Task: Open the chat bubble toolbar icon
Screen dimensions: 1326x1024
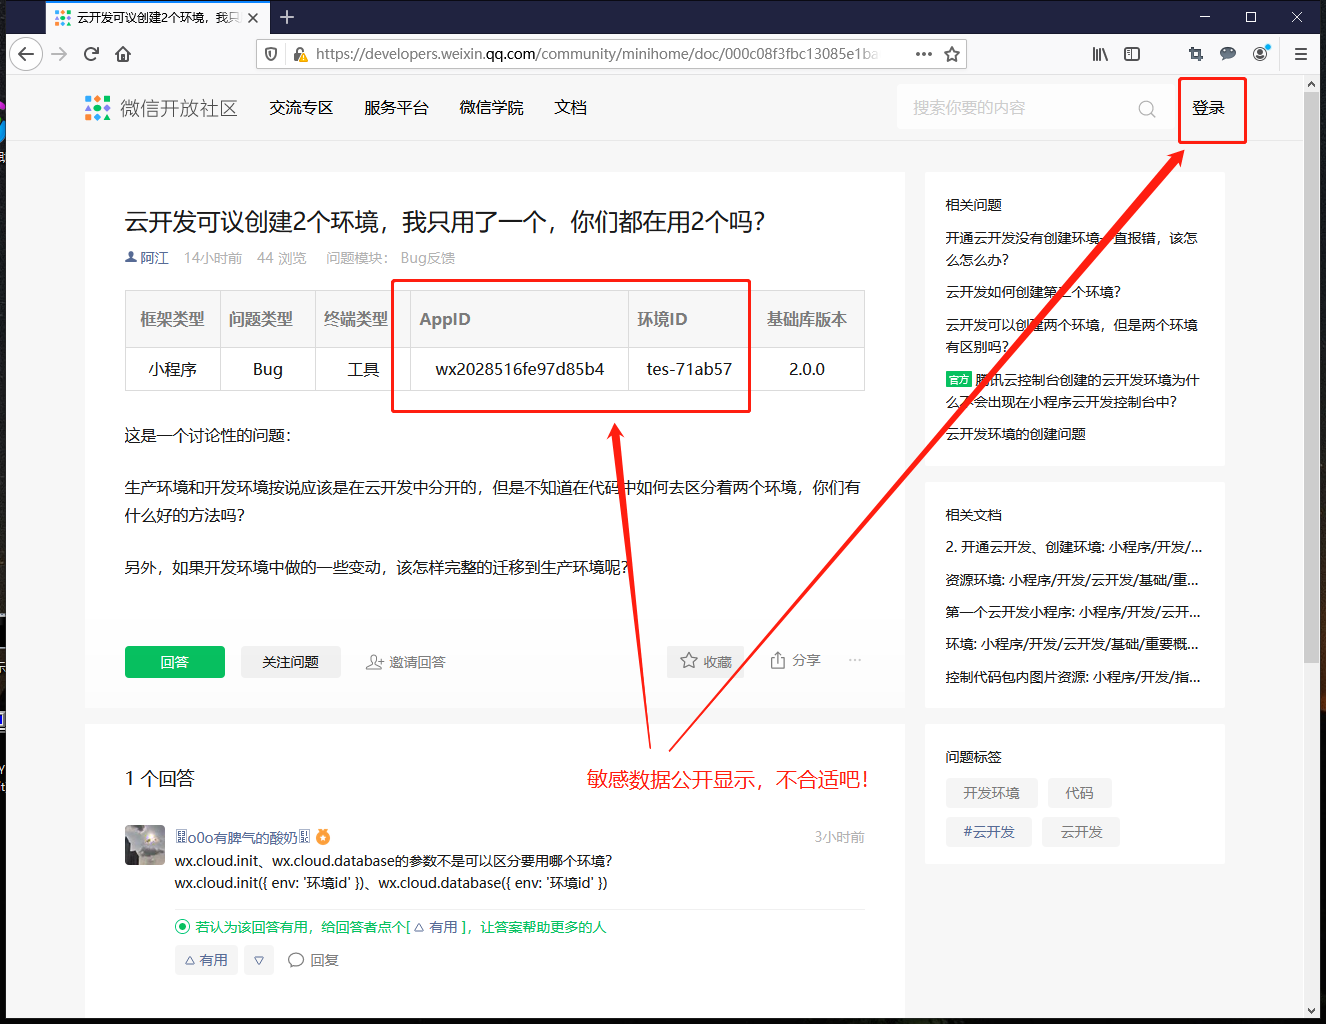Action: pos(1228,54)
